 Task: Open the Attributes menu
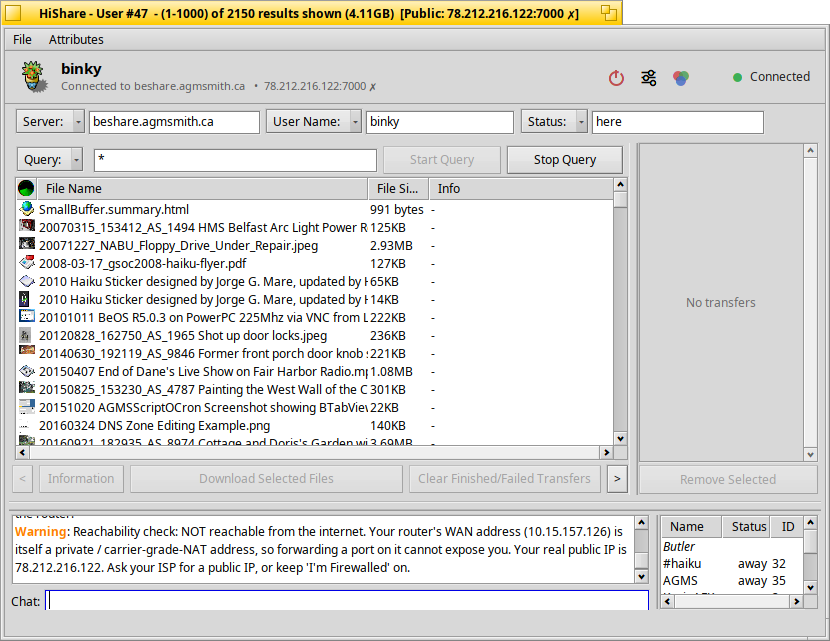coord(76,40)
